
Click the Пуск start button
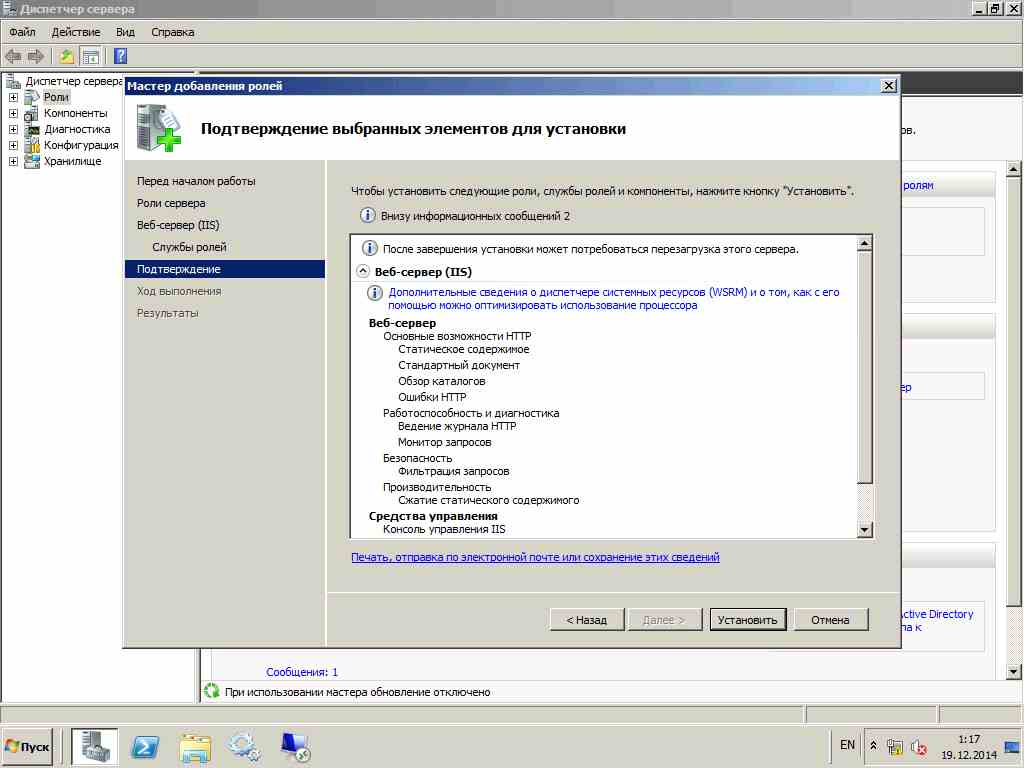[x=27, y=747]
